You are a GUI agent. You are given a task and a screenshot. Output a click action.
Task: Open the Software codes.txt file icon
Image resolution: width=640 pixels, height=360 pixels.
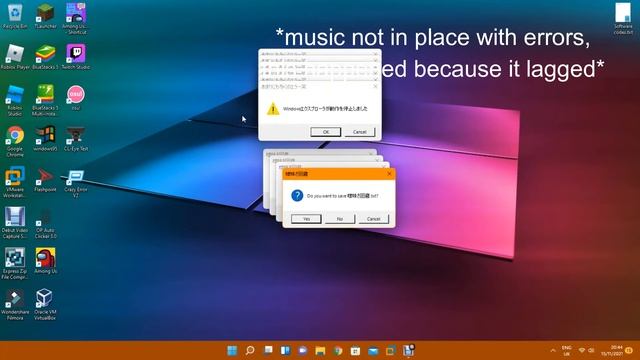[623, 19]
